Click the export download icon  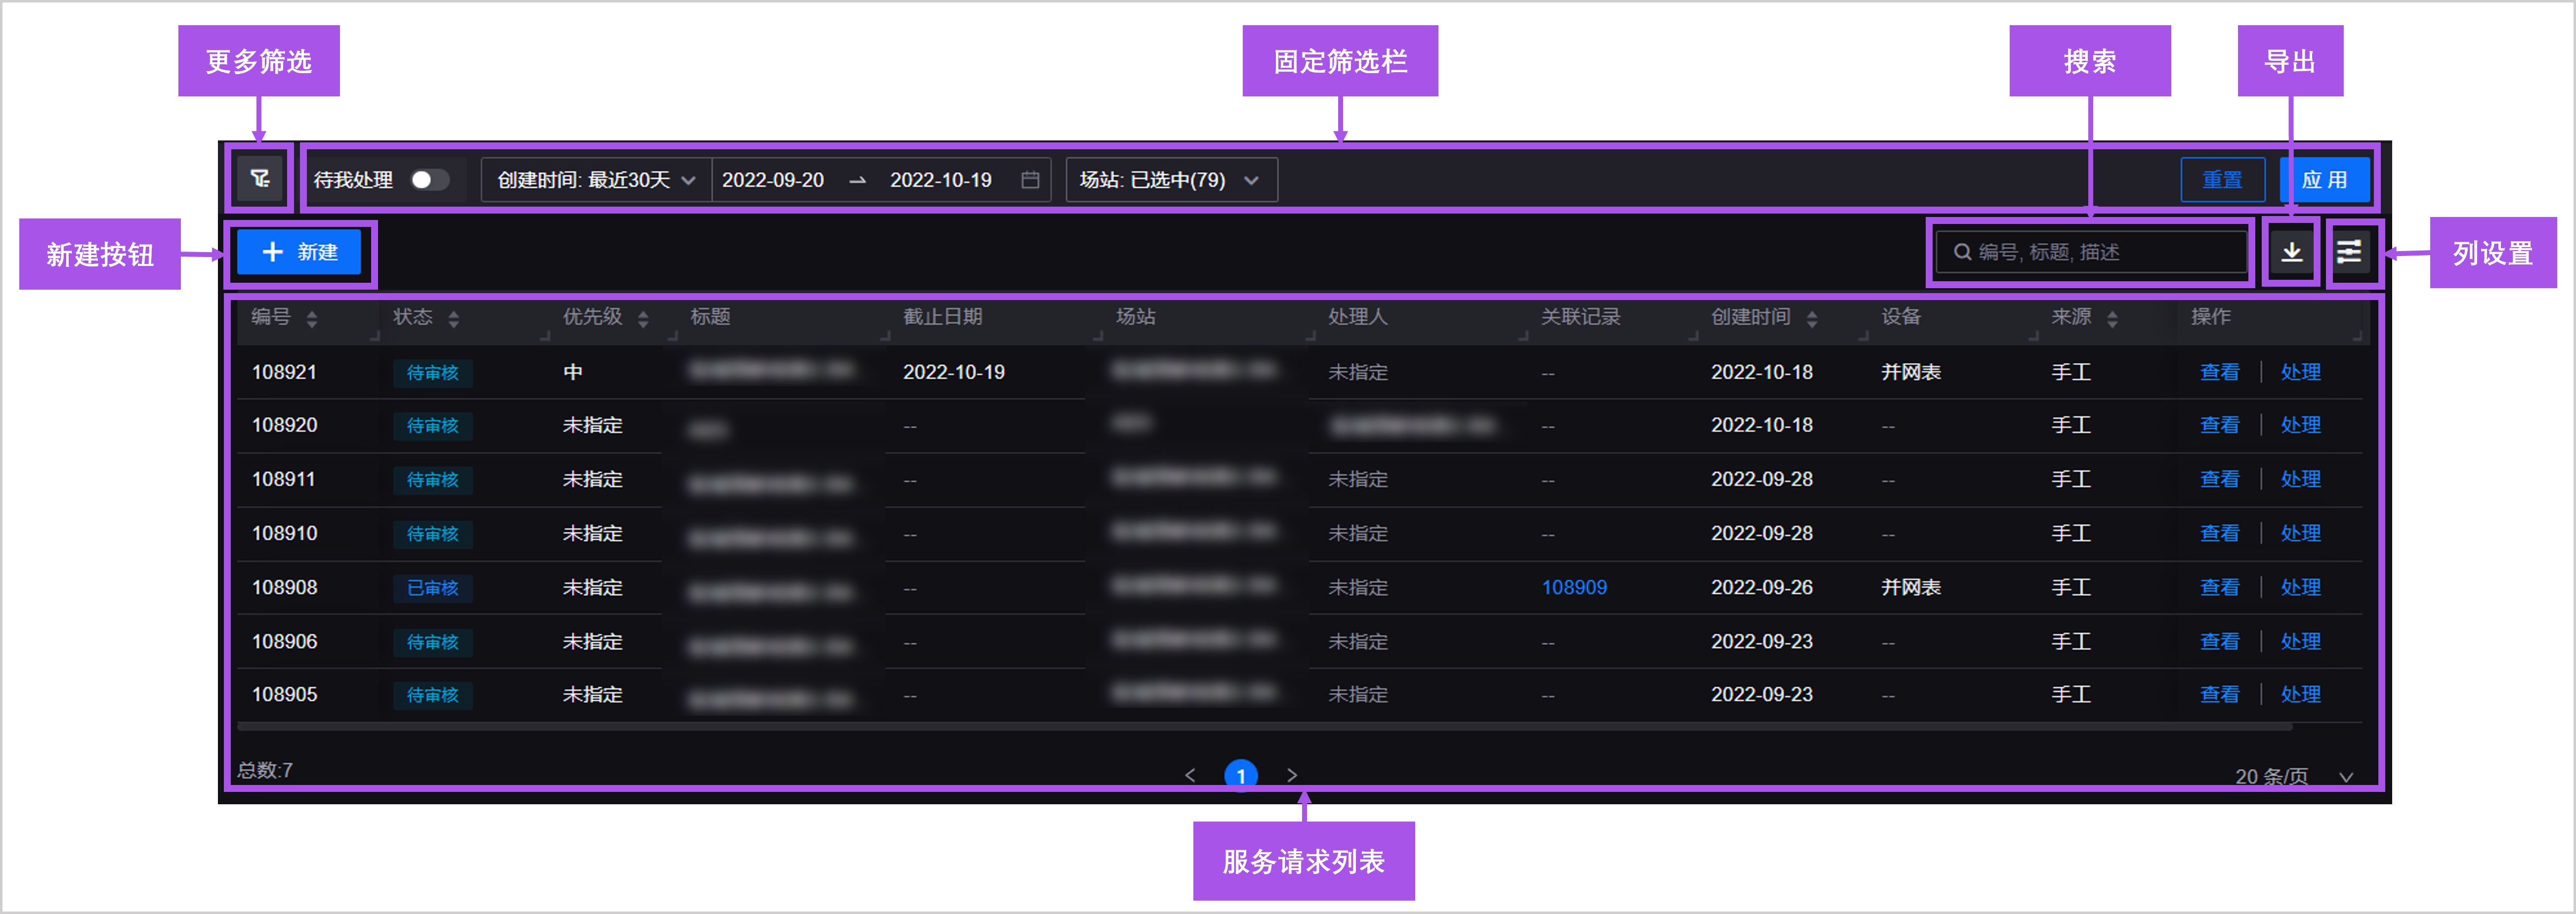pyautogui.click(x=2291, y=252)
